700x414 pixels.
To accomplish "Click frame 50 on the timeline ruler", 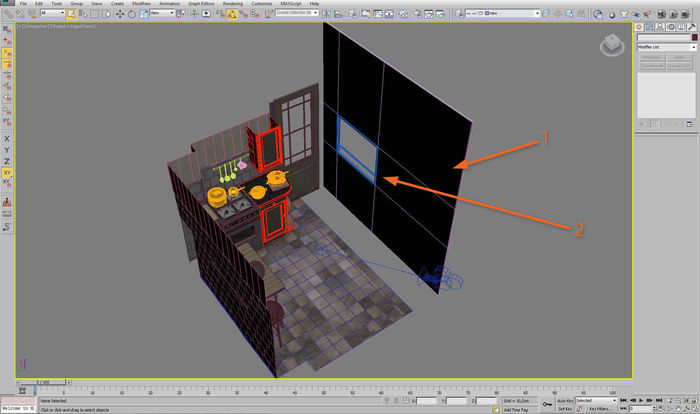I will coord(324,393).
